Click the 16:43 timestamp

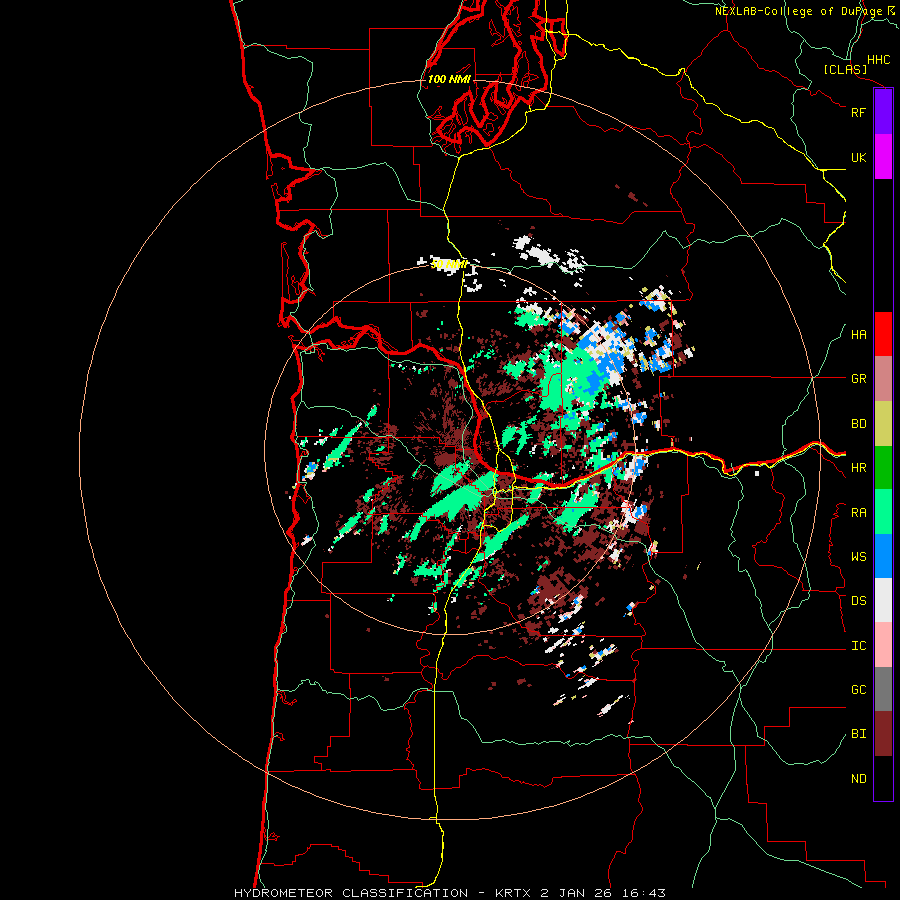pyautogui.click(x=643, y=893)
